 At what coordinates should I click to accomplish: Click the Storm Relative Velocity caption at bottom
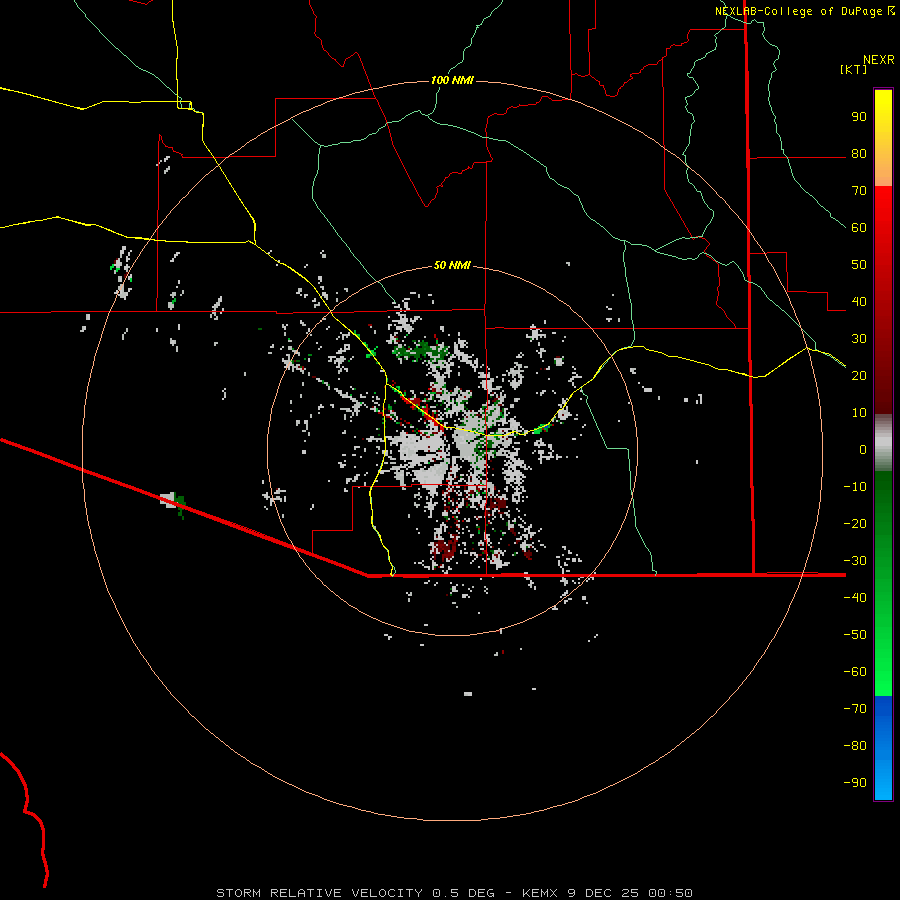point(454,893)
